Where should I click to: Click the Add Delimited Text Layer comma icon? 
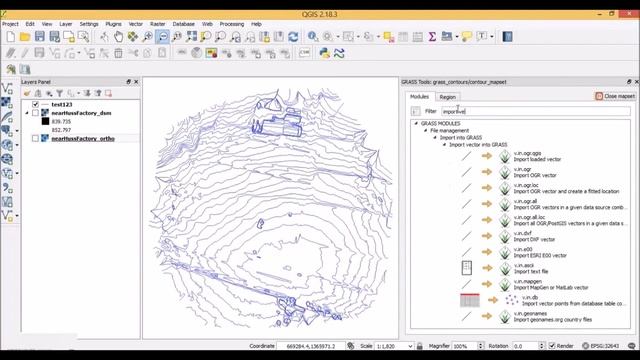point(7,188)
